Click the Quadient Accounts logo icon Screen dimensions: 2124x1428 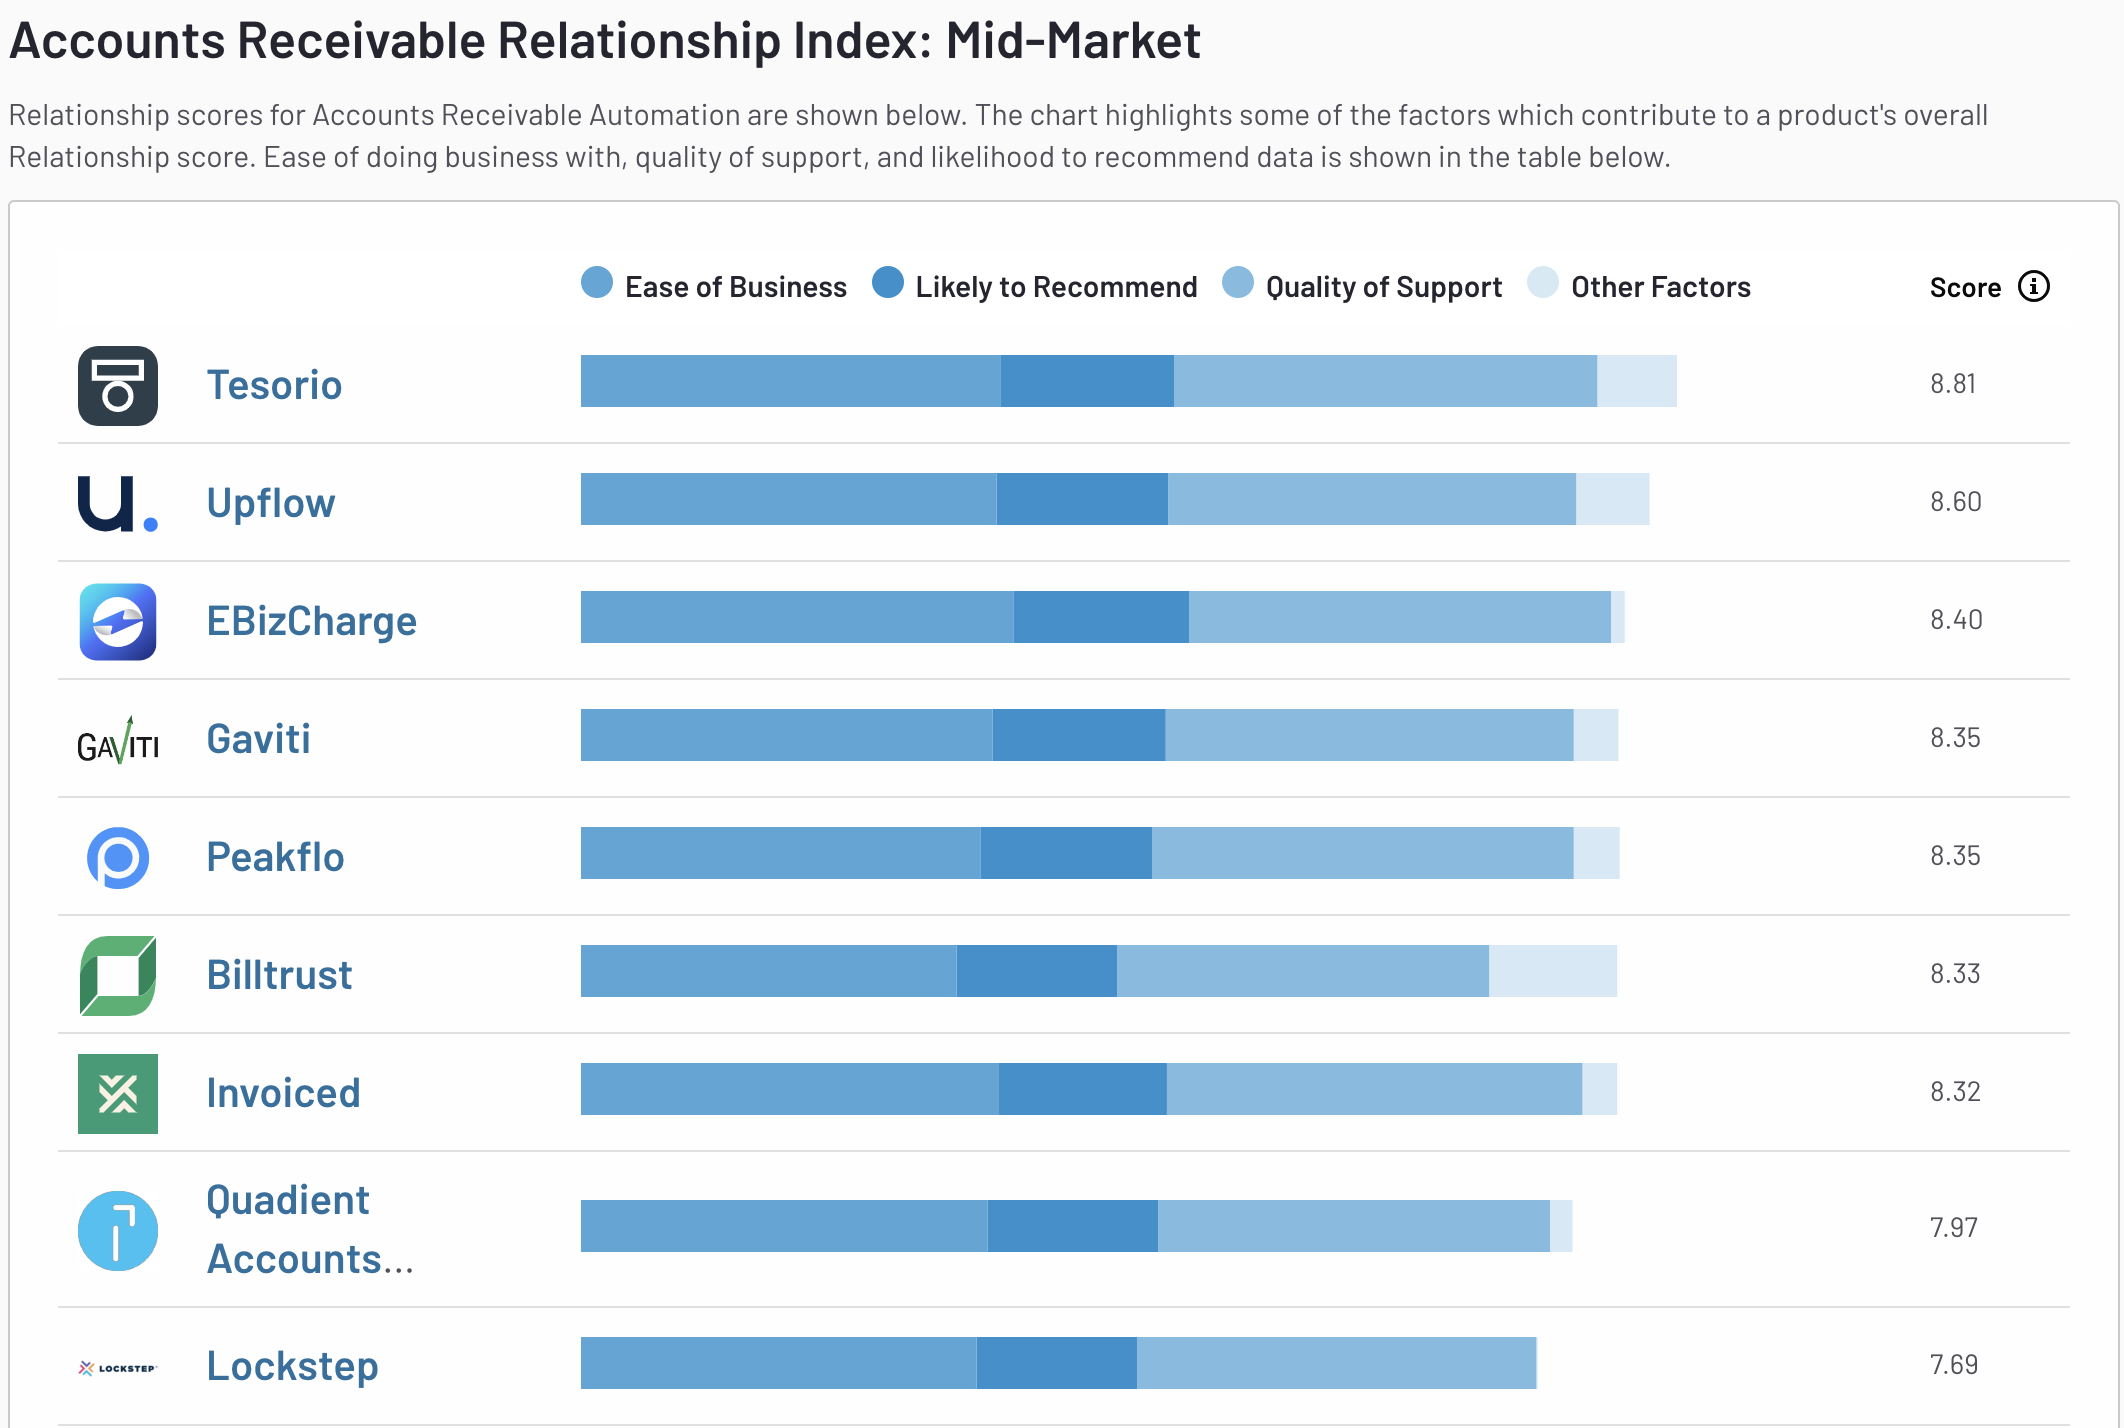pyautogui.click(x=118, y=1230)
